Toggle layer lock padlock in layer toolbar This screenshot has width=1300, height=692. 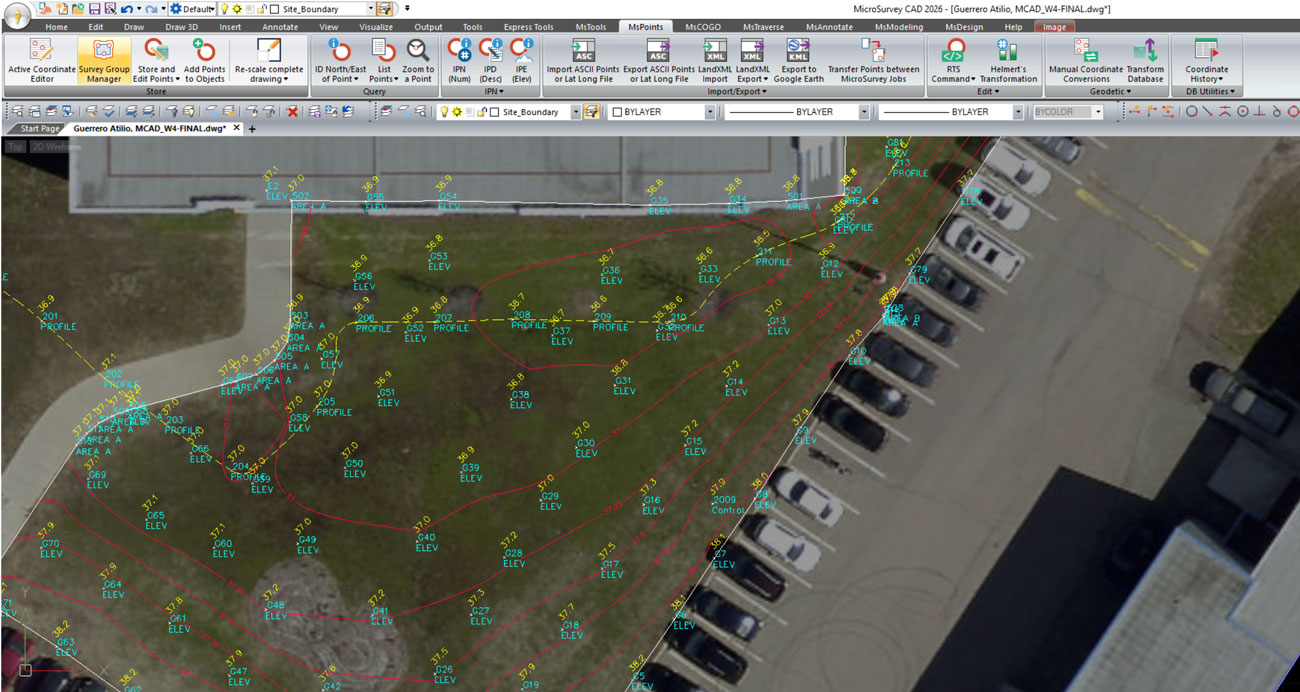coord(481,112)
